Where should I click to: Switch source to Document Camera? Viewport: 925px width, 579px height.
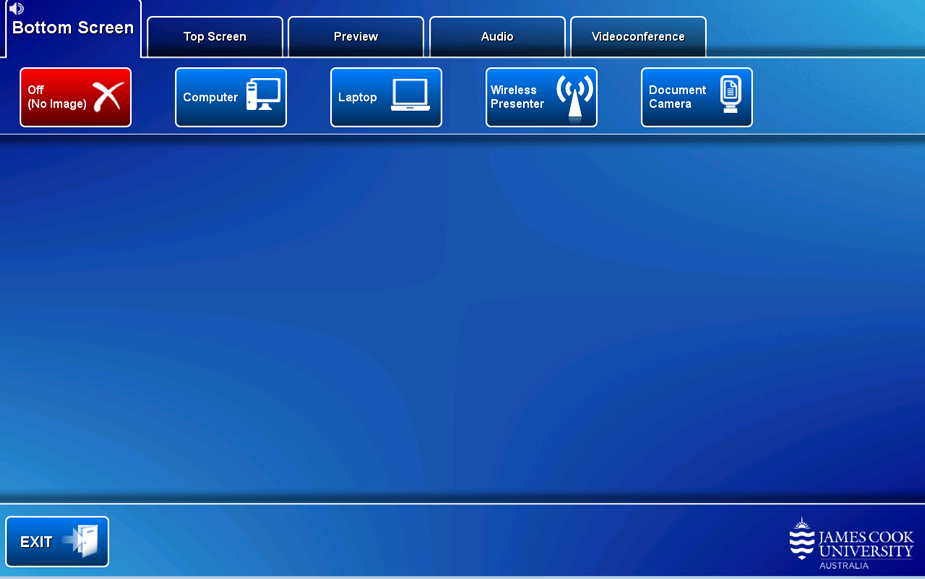pyautogui.click(x=697, y=97)
